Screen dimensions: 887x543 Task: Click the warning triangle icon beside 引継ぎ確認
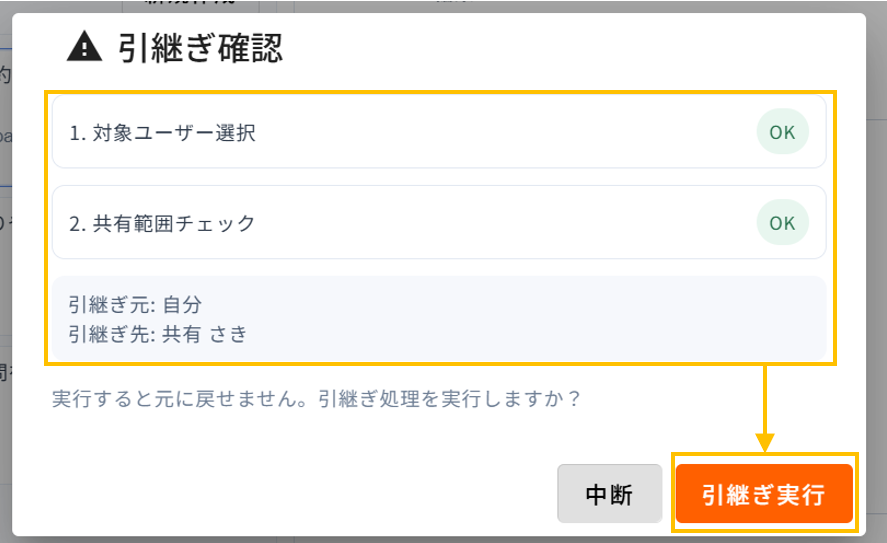[84, 46]
